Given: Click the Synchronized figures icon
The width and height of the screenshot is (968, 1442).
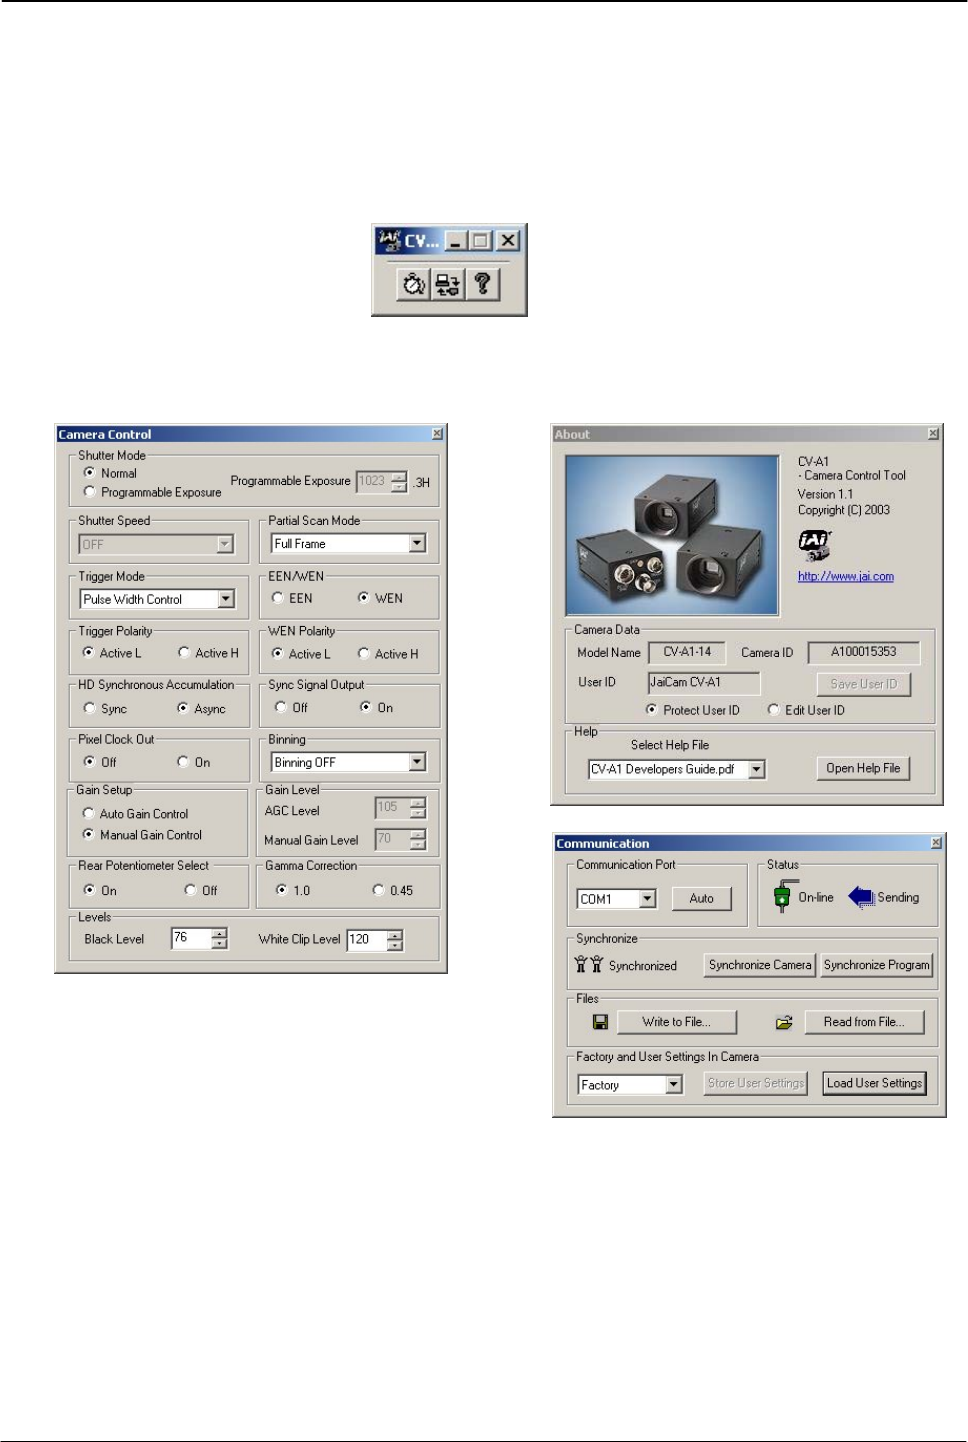Looking at the screenshot, I should point(588,965).
